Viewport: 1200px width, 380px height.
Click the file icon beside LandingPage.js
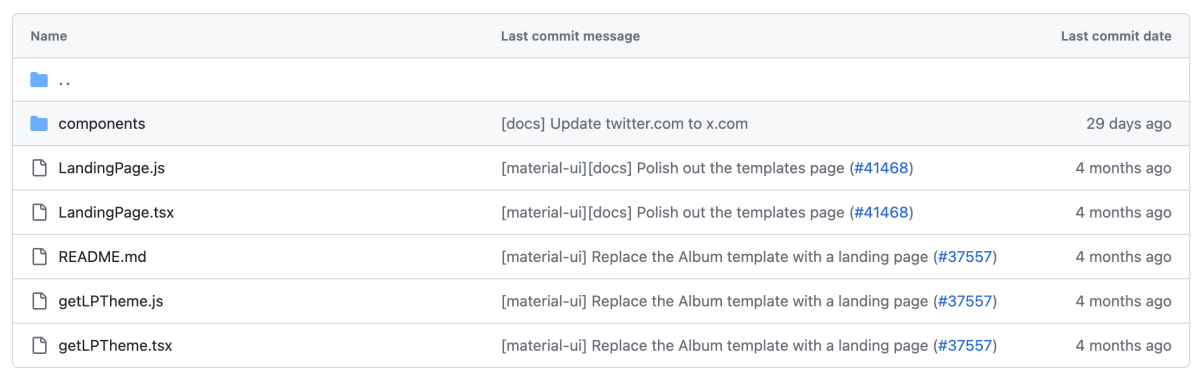pyautogui.click(x=39, y=168)
